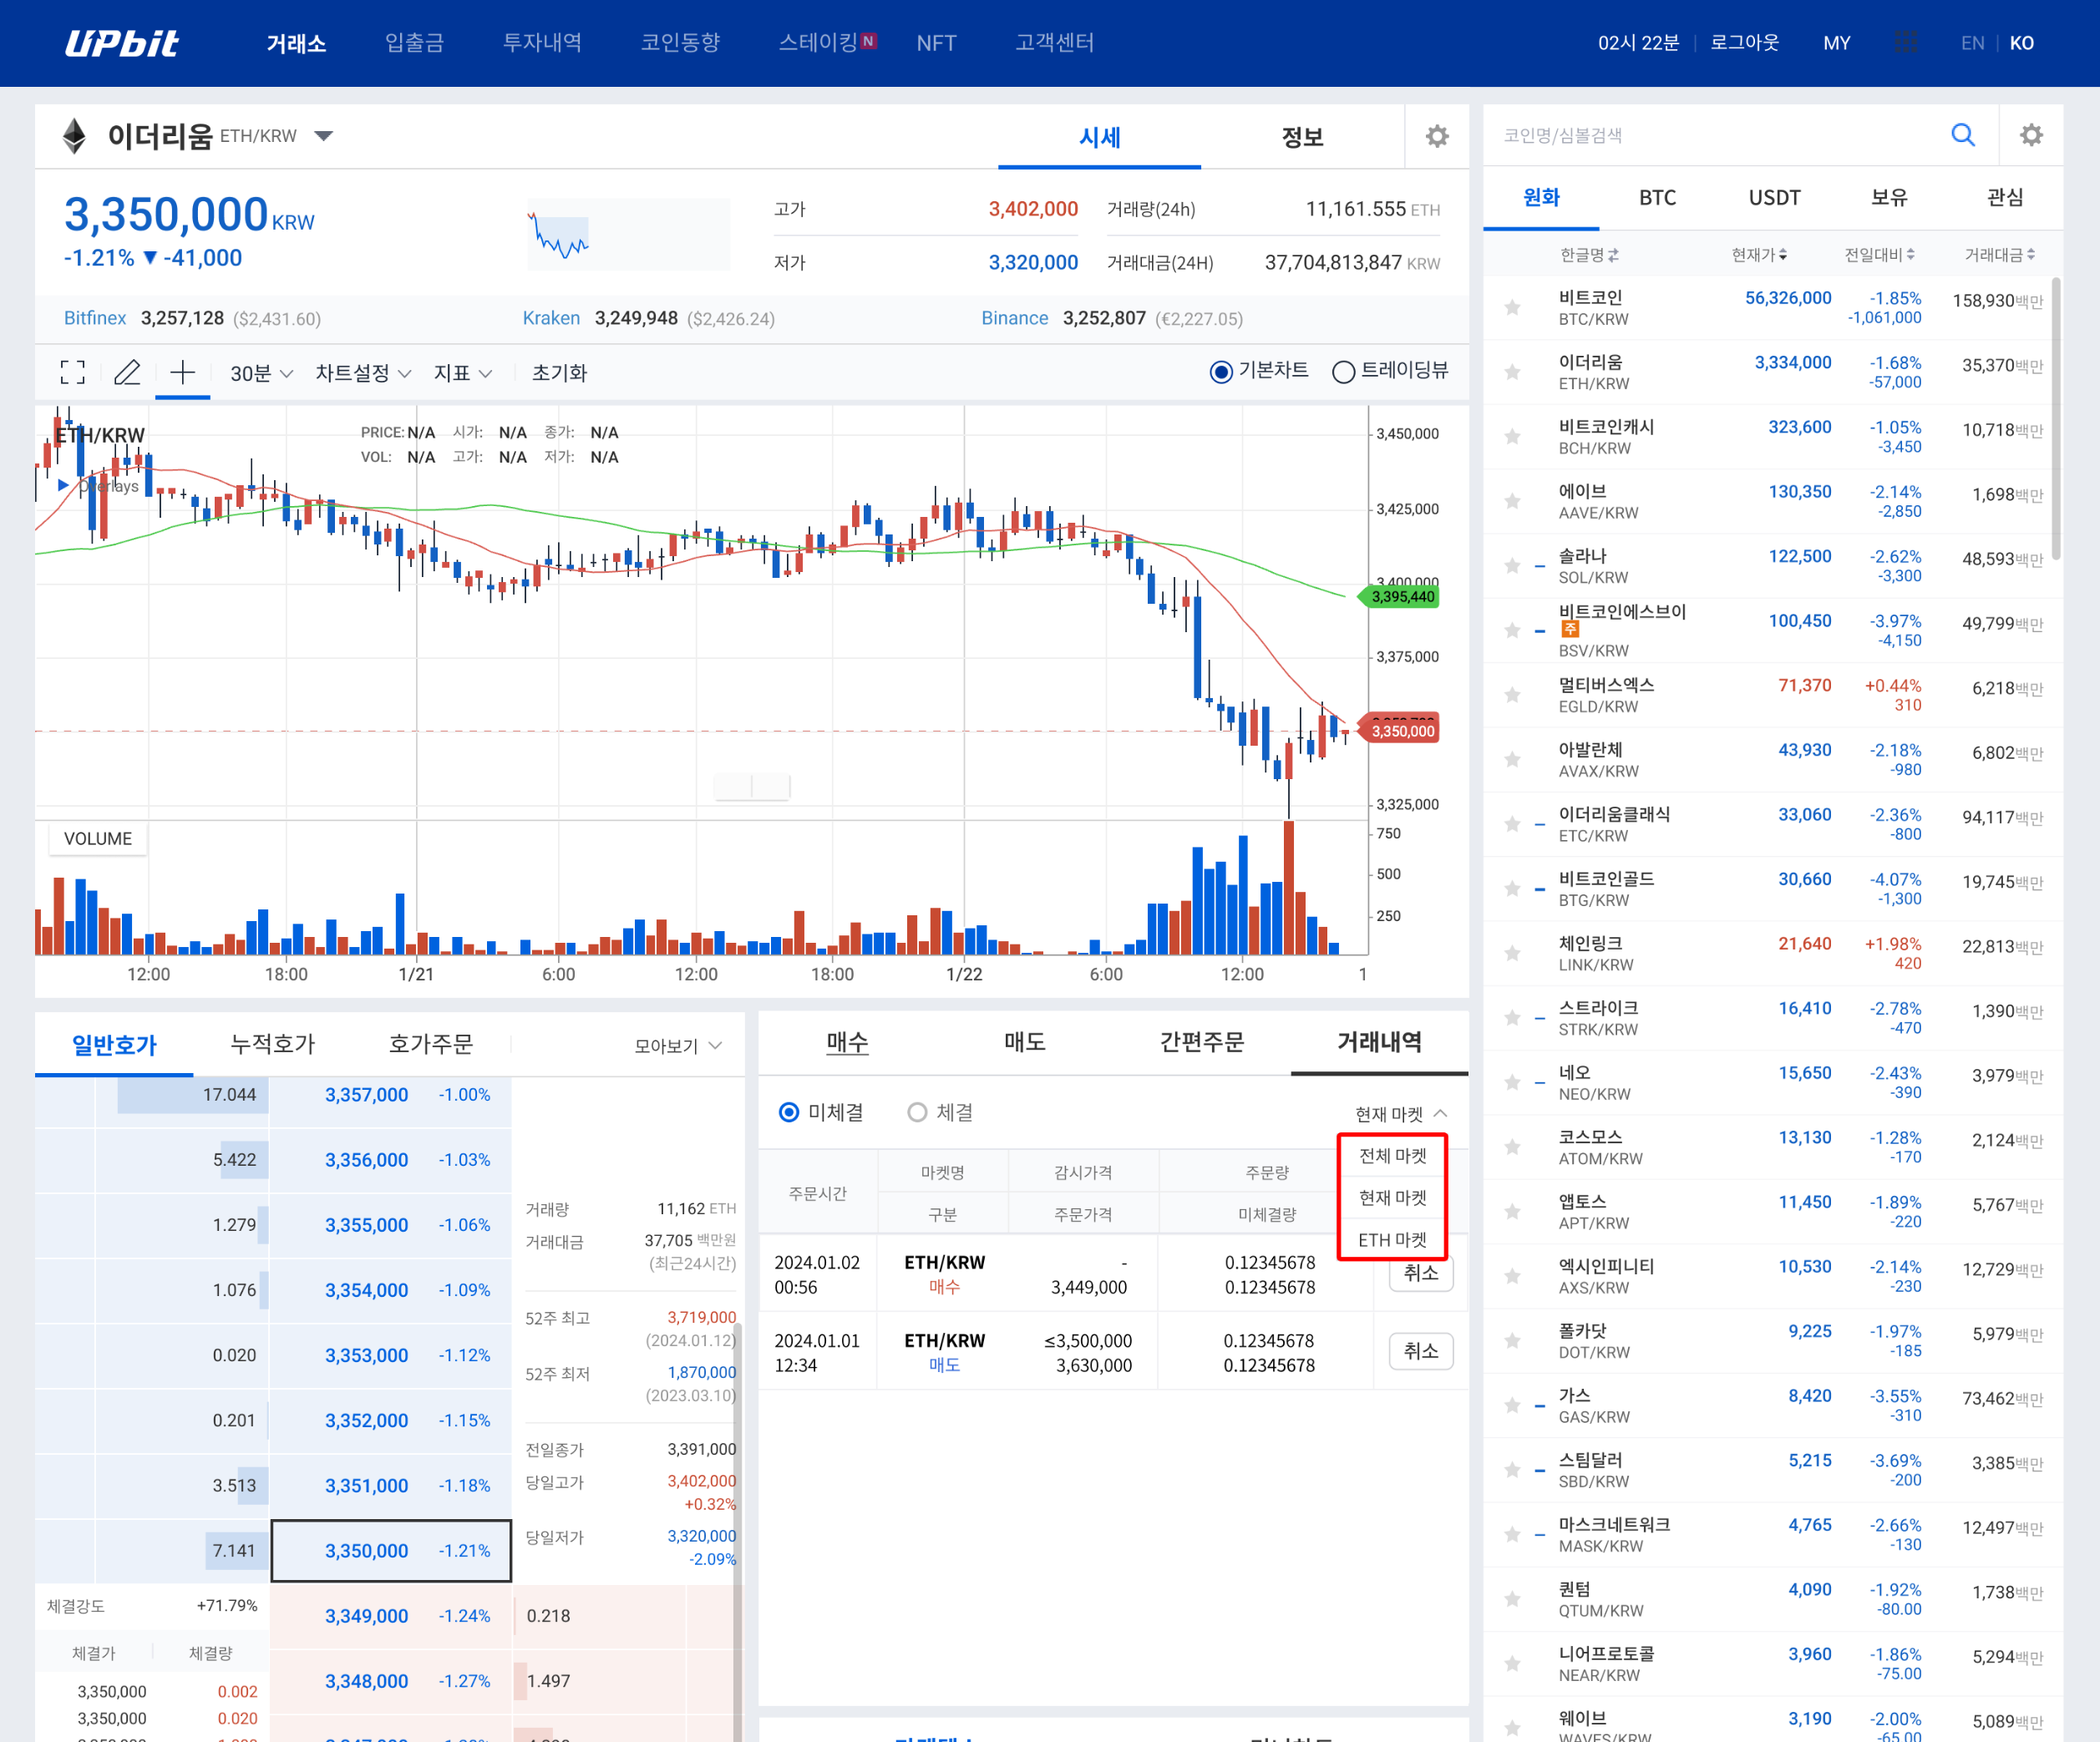Star the 코스모스 row
2100x1742 pixels.
[x=1512, y=1147]
